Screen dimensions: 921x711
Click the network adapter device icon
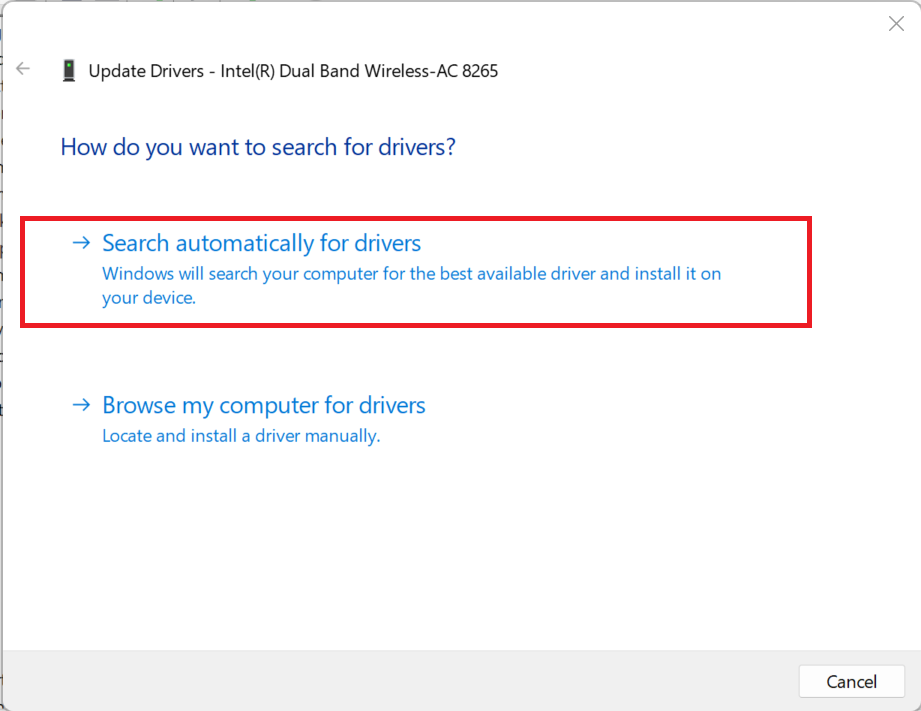(69, 71)
